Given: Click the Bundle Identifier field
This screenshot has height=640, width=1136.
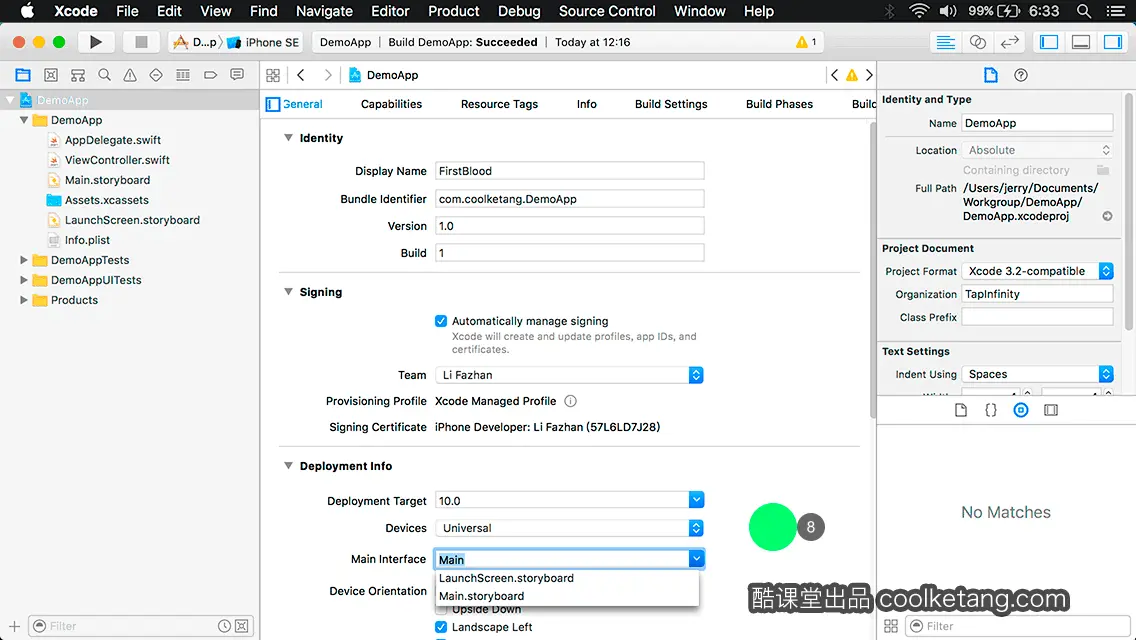Looking at the screenshot, I should point(569,199).
